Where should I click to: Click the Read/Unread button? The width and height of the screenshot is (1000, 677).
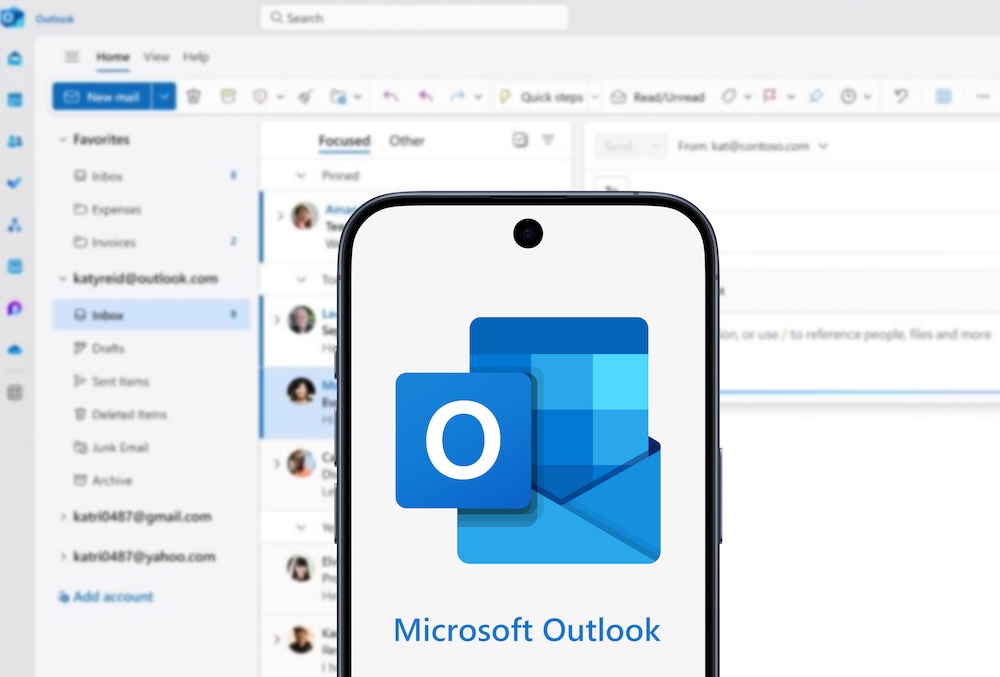tap(658, 97)
